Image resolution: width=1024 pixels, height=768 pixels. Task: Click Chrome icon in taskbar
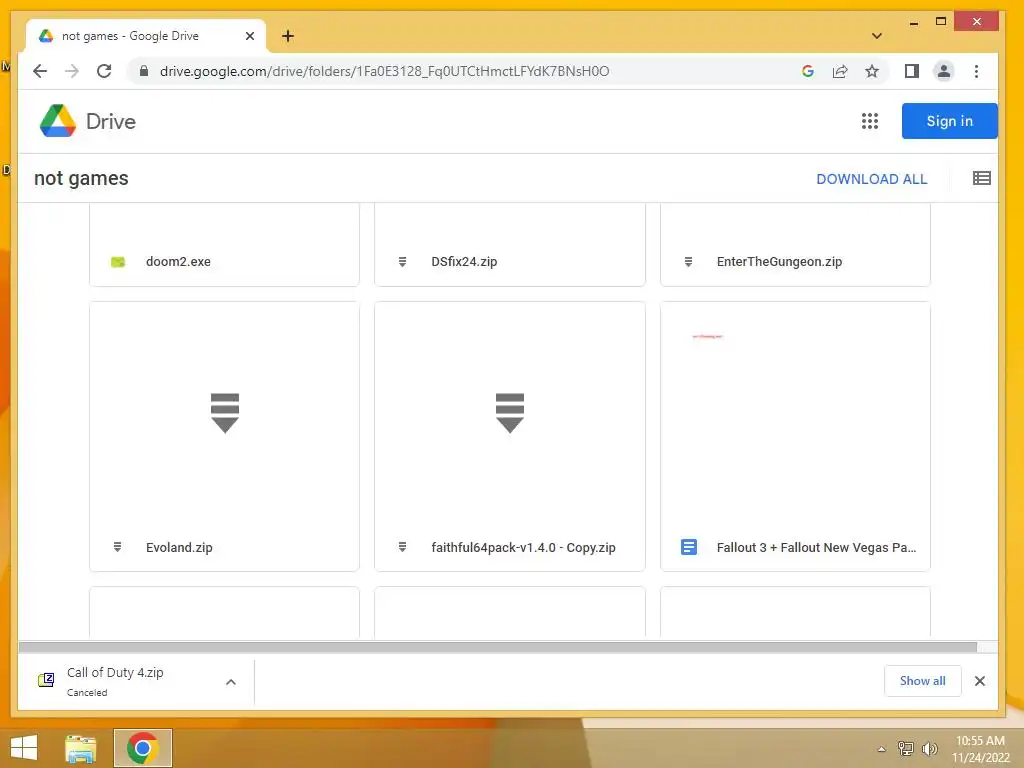point(142,748)
